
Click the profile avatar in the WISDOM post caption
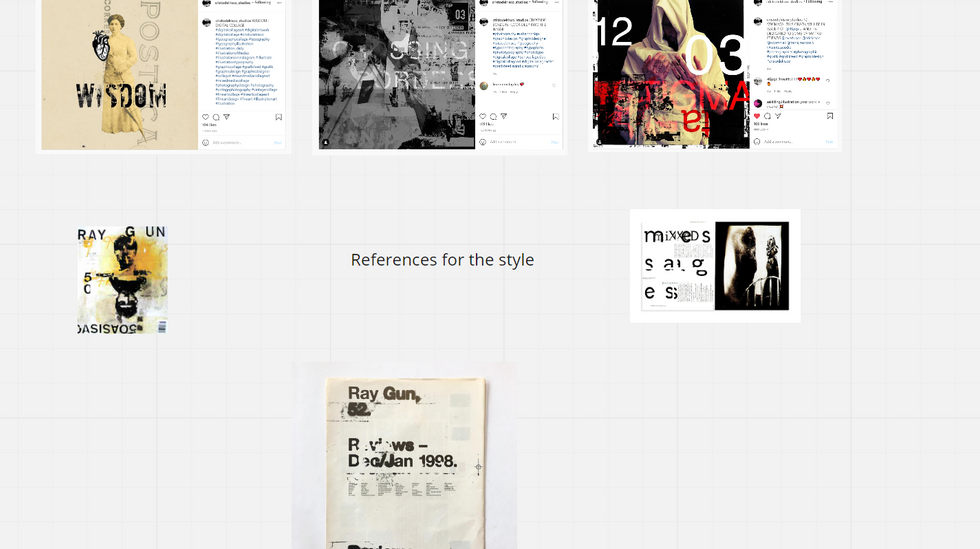pos(207,23)
